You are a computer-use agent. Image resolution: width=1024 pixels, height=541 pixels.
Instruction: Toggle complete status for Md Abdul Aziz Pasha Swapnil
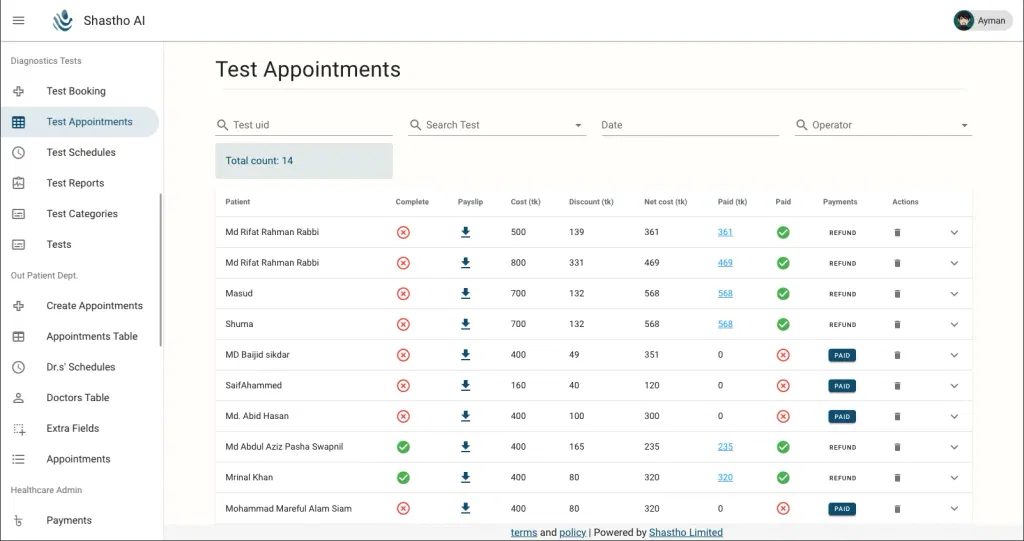[403, 447]
